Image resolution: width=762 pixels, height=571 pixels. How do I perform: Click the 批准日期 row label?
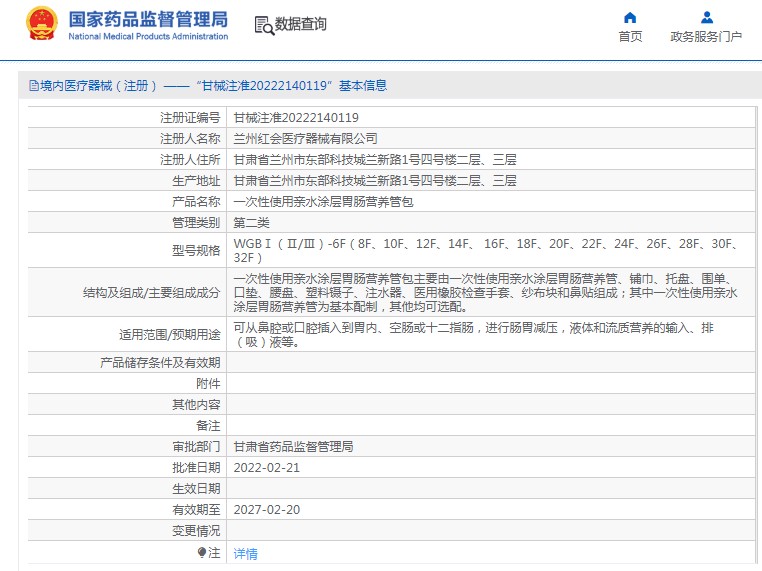[196, 468]
